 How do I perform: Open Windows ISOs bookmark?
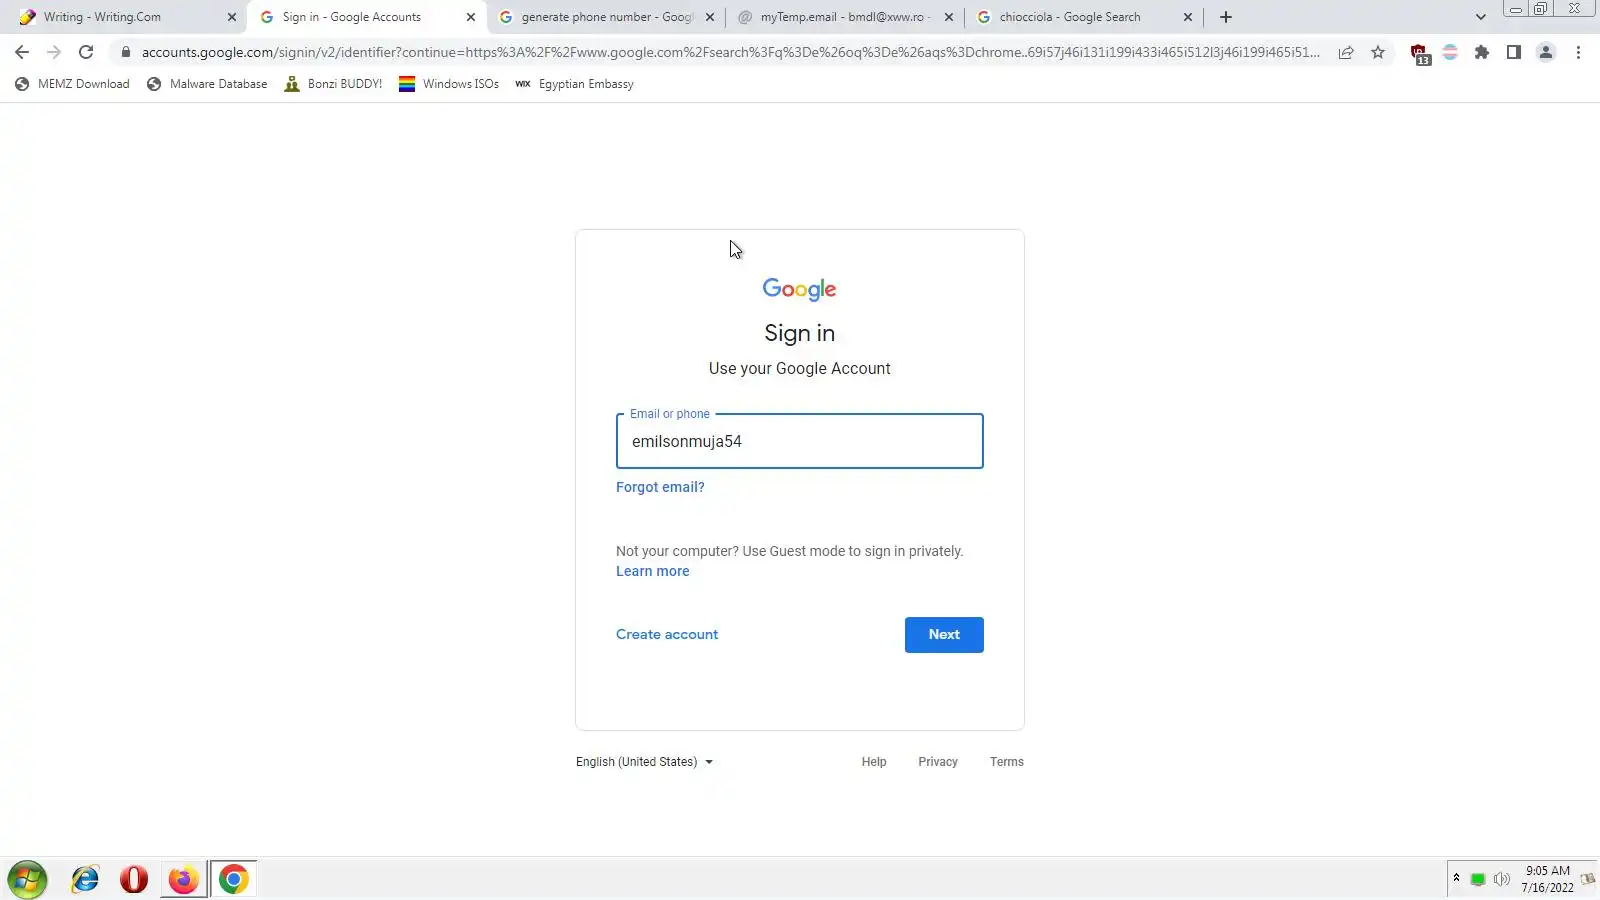(x=449, y=84)
